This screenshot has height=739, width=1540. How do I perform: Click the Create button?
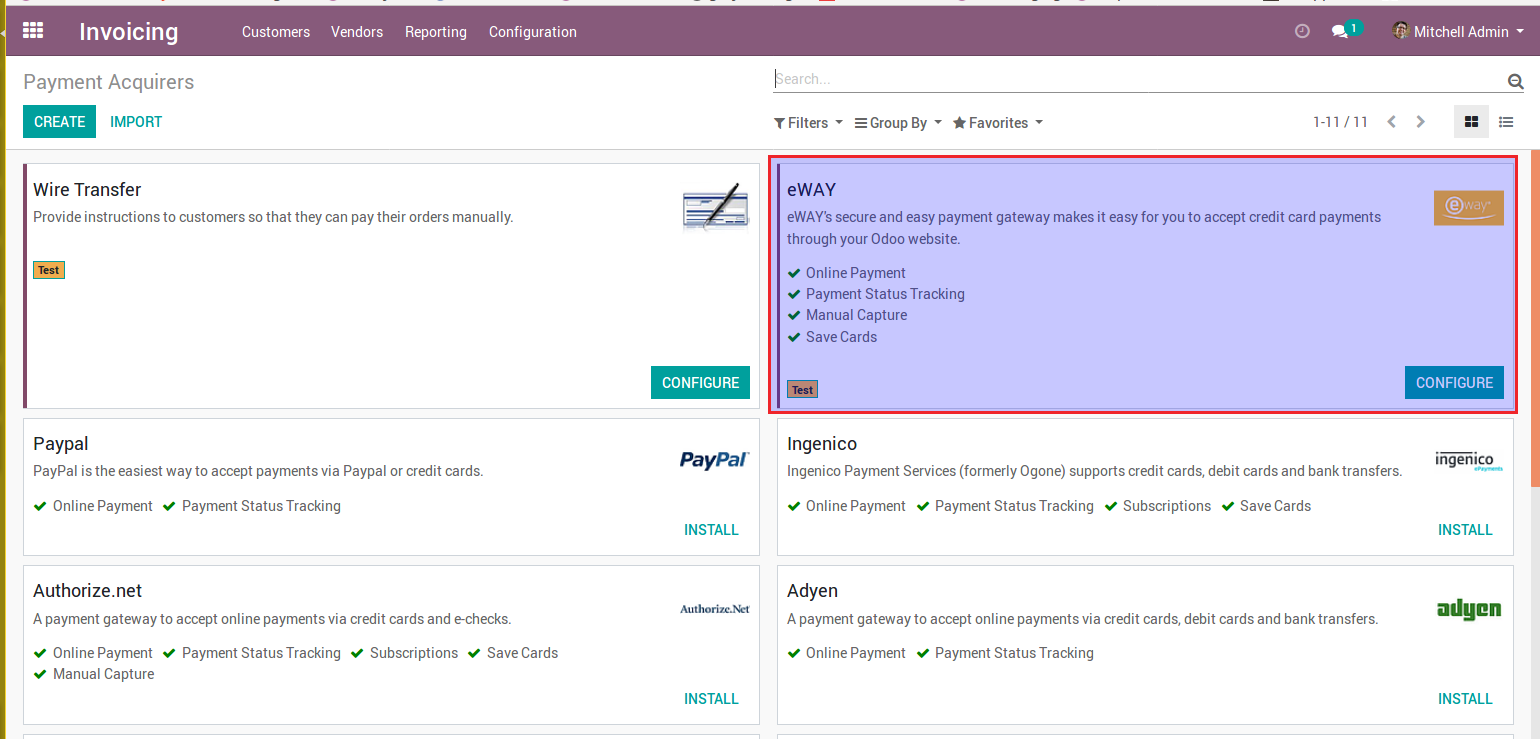pos(60,121)
